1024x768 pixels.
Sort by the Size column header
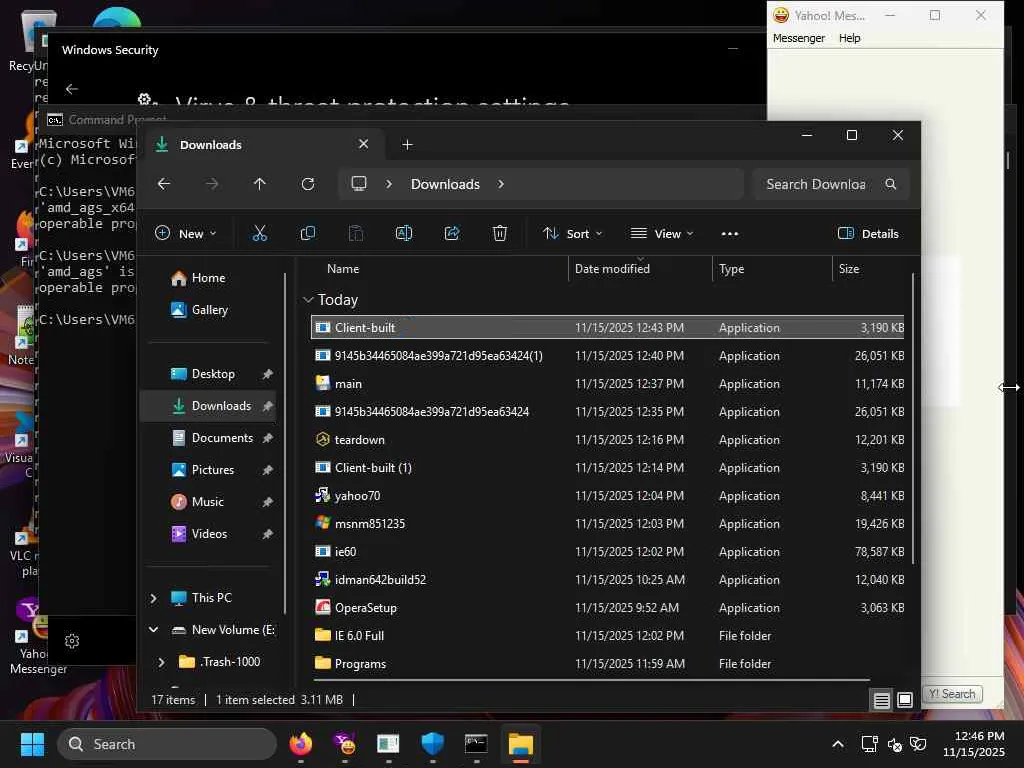pos(848,269)
